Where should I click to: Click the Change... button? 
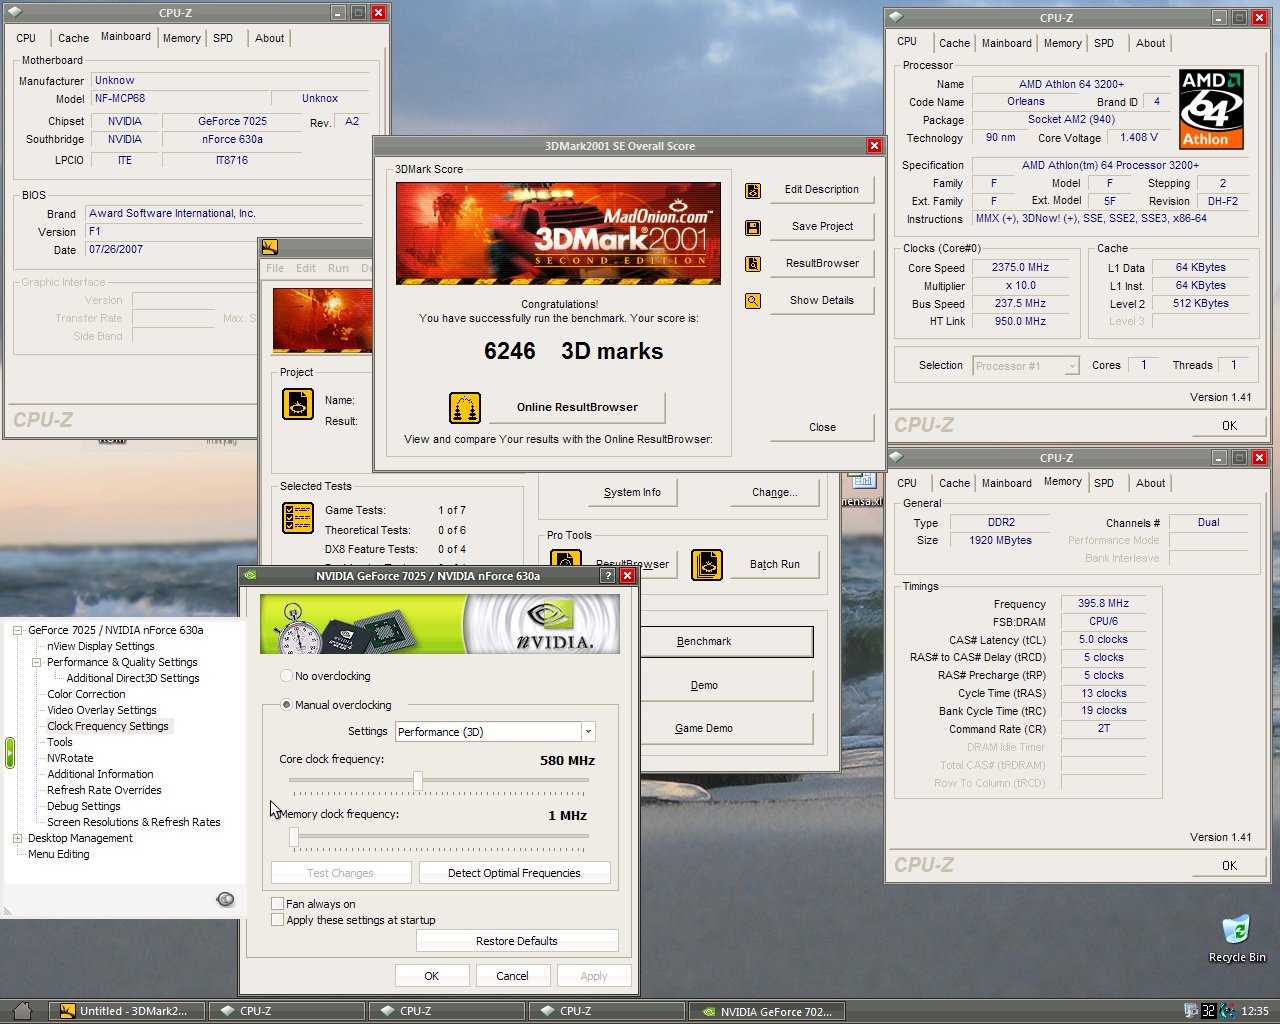775,492
